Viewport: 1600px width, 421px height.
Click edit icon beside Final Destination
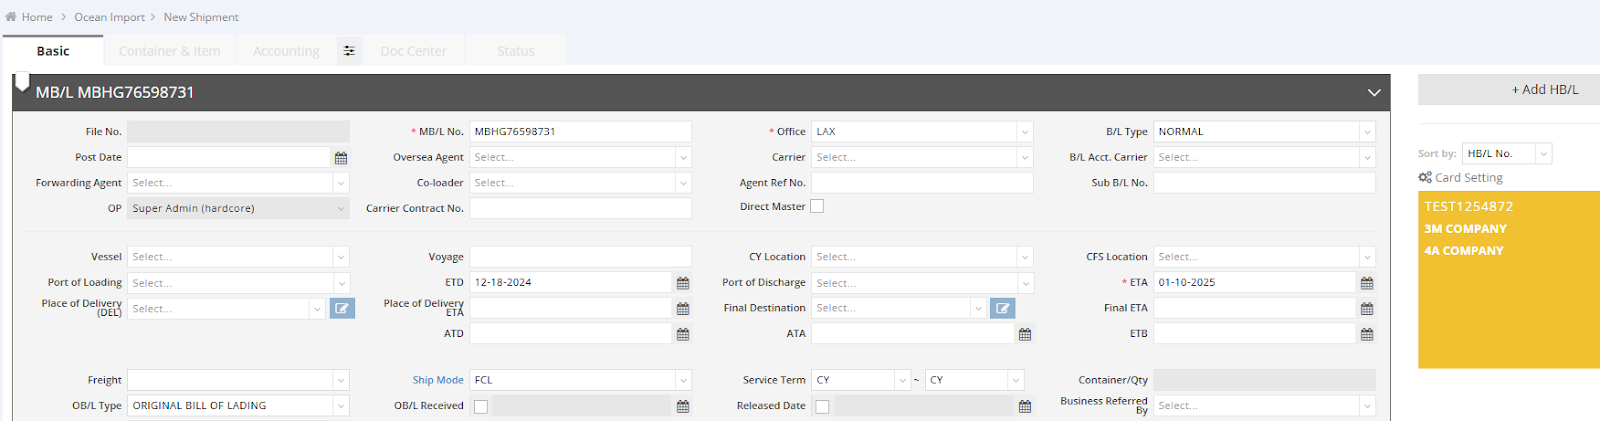(x=1002, y=309)
